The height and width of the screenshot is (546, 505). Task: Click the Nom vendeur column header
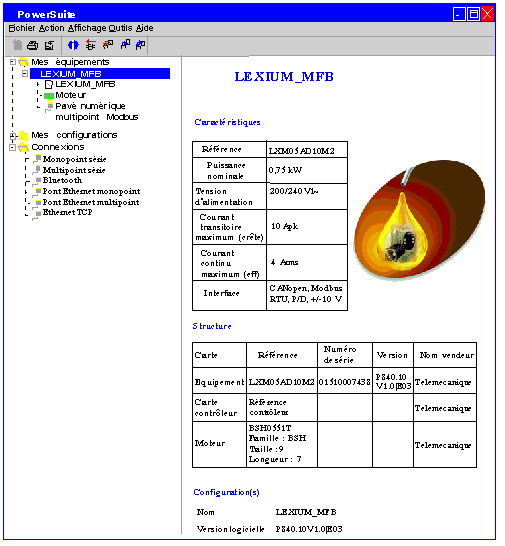coord(446,355)
